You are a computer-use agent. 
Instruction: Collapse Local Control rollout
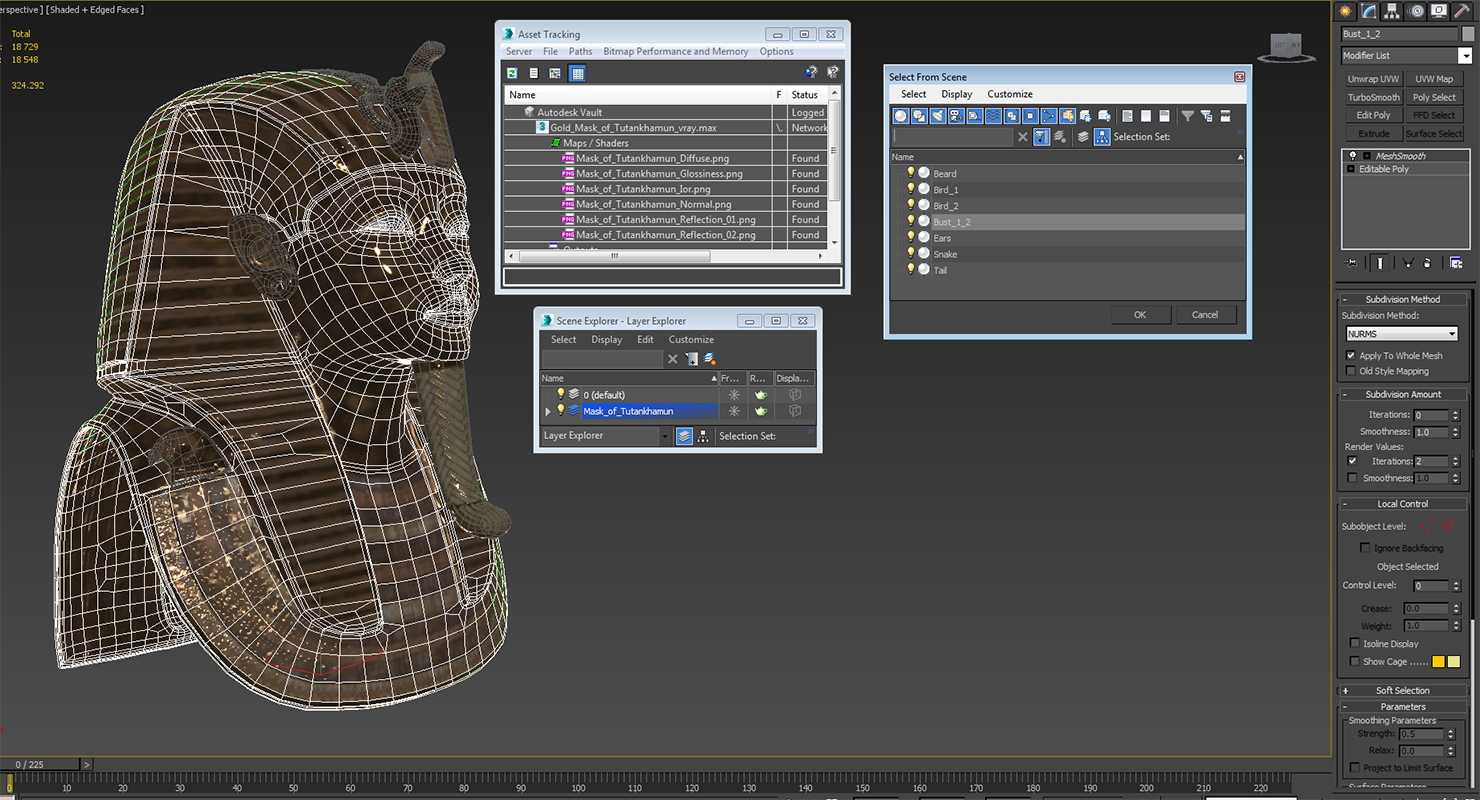(x=1403, y=504)
